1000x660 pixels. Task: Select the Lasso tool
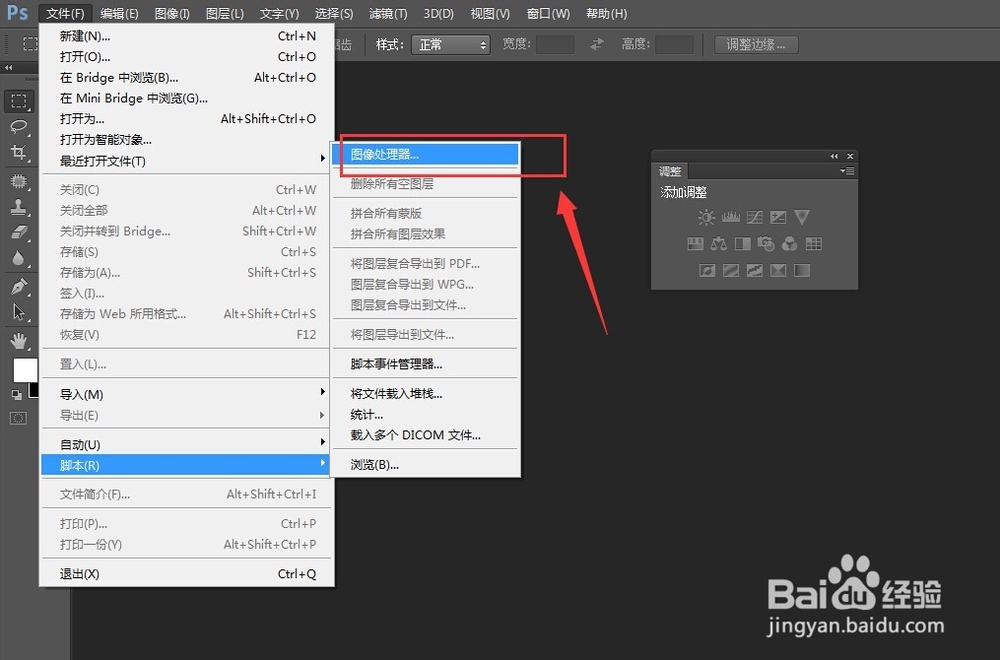(x=19, y=126)
